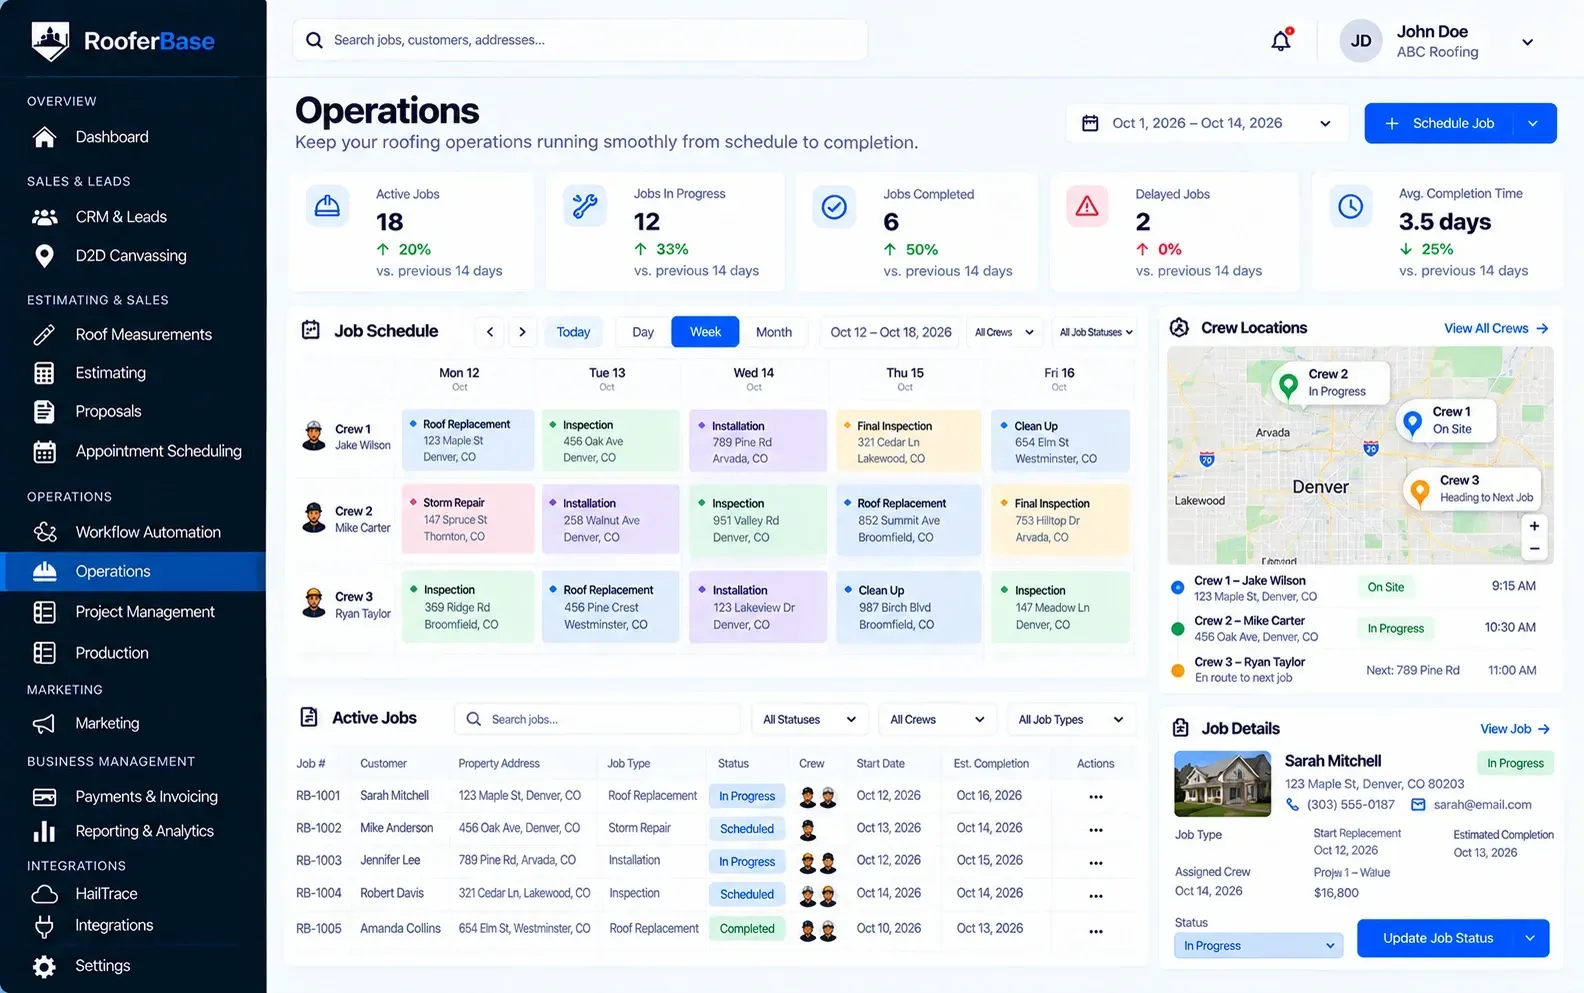Select the Storm Repair job card for Crew 2

point(468,519)
